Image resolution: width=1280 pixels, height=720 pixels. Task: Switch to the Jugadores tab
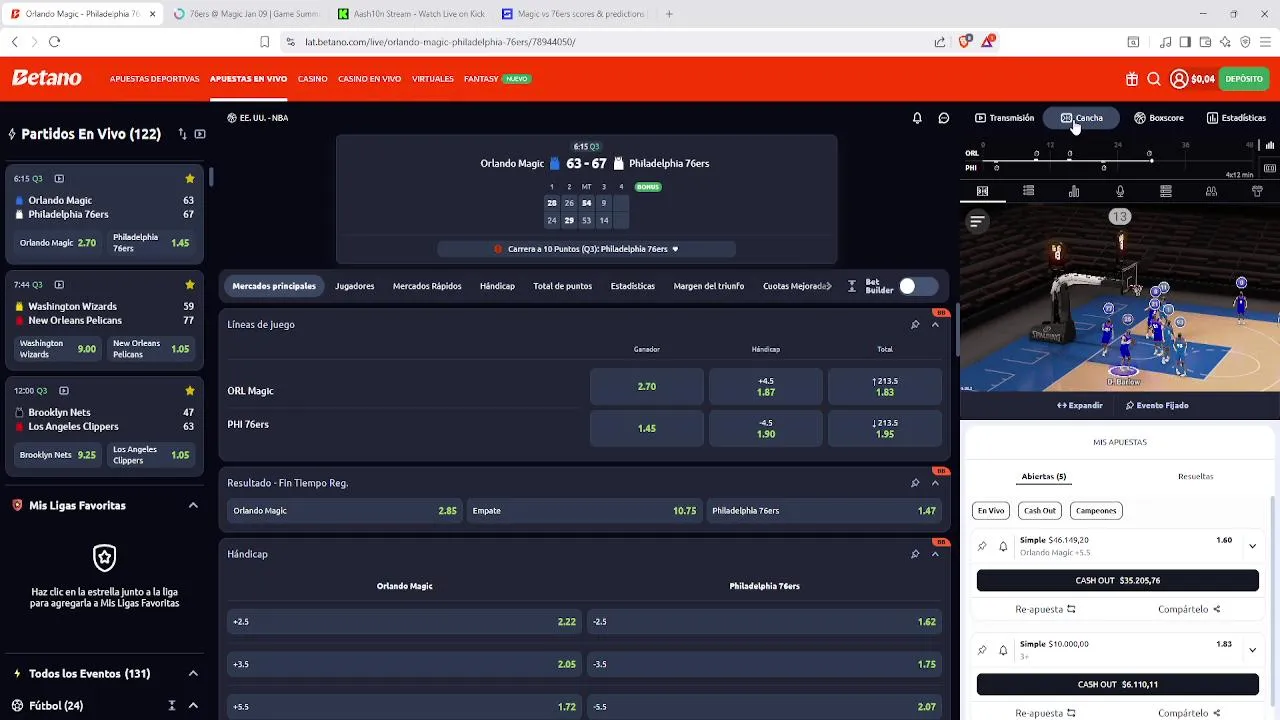click(354, 286)
